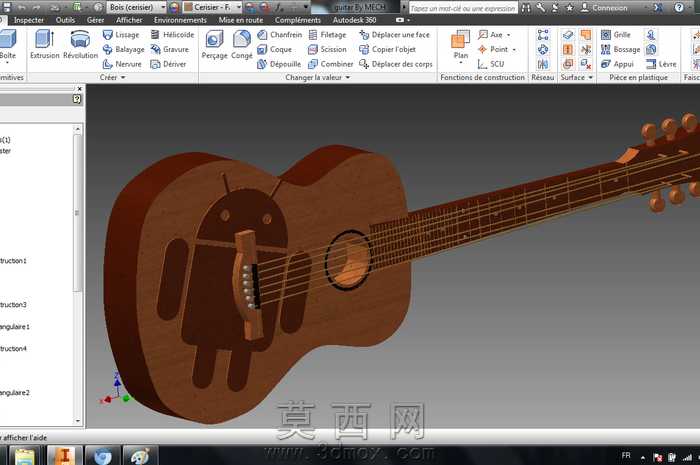The width and height of the screenshot is (700, 465).
Task: Select the Perçage tool
Action: pyautogui.click(x=214, y=44)
